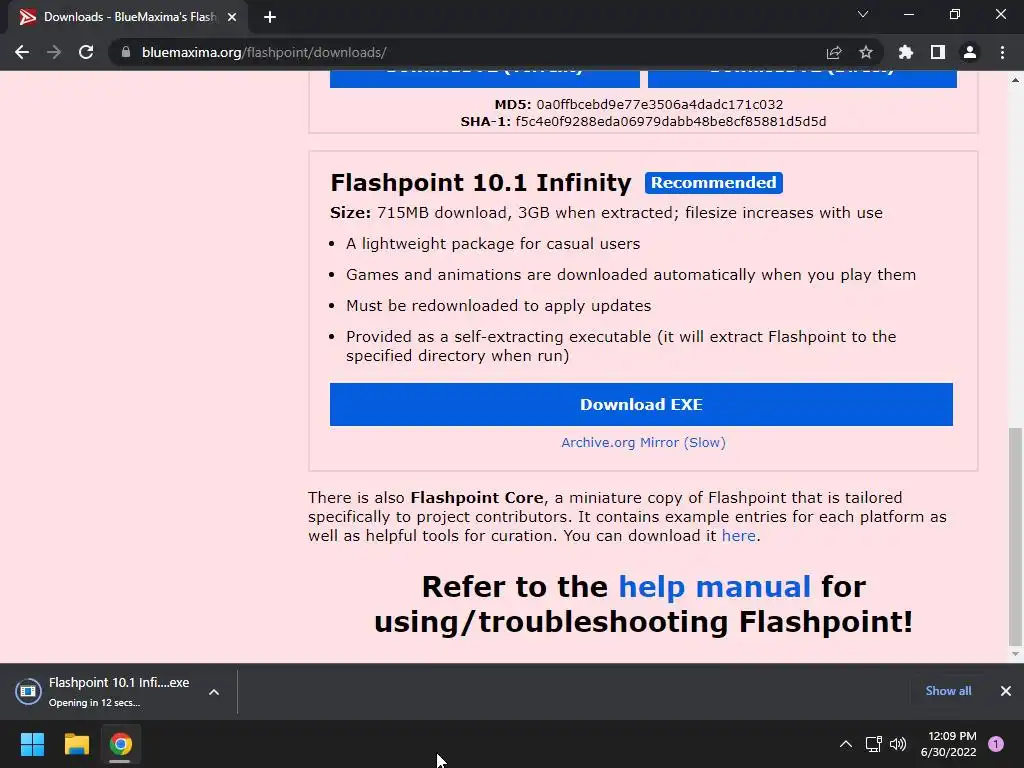Viewport: 1024px width, 768px height.
Task: Click the network tray icon
Action: [873, 744]
